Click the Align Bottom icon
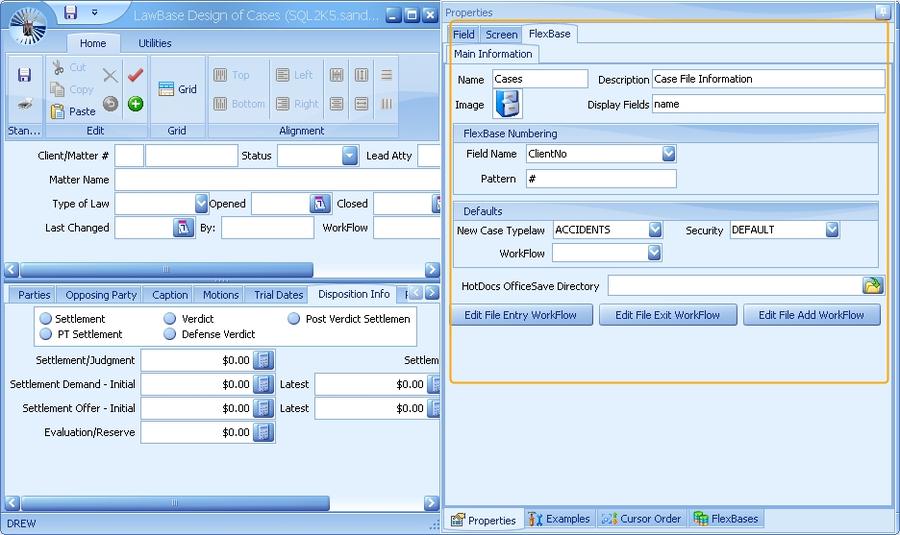The width and height of the screenshot is (900, 535). (x=220, y=103)
